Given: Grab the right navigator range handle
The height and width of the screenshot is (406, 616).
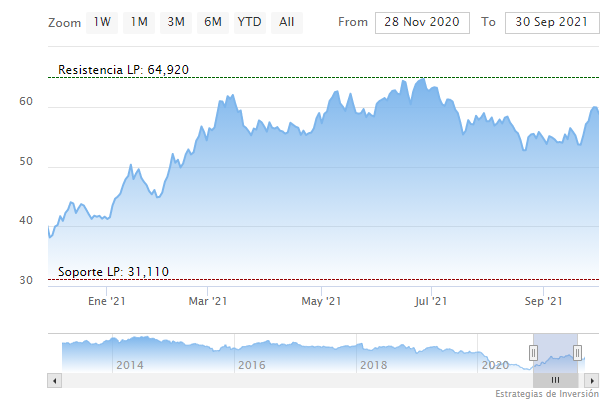Looking at the screenshot, I should pos(578,352).
